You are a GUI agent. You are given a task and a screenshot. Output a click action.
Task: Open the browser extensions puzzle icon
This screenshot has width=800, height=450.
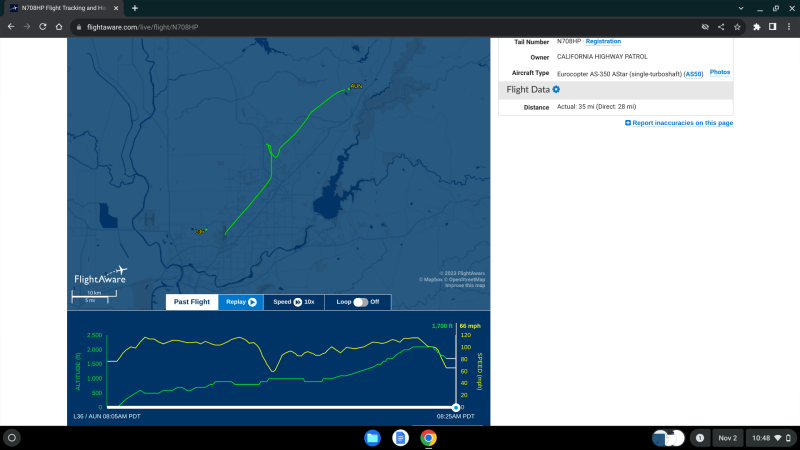pyautogui.click(x=757, y=27)
